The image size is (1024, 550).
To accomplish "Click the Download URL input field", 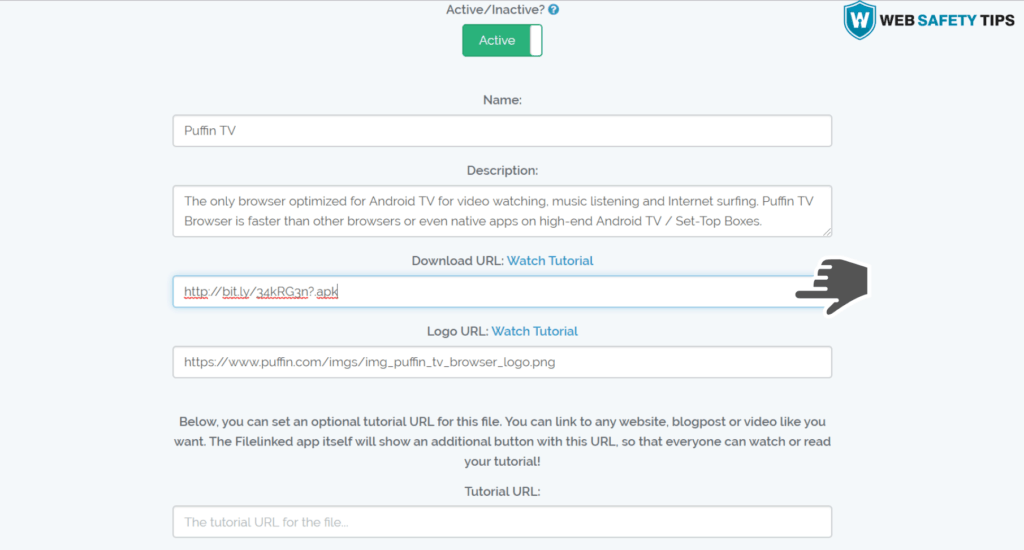I will pos(502,291).
